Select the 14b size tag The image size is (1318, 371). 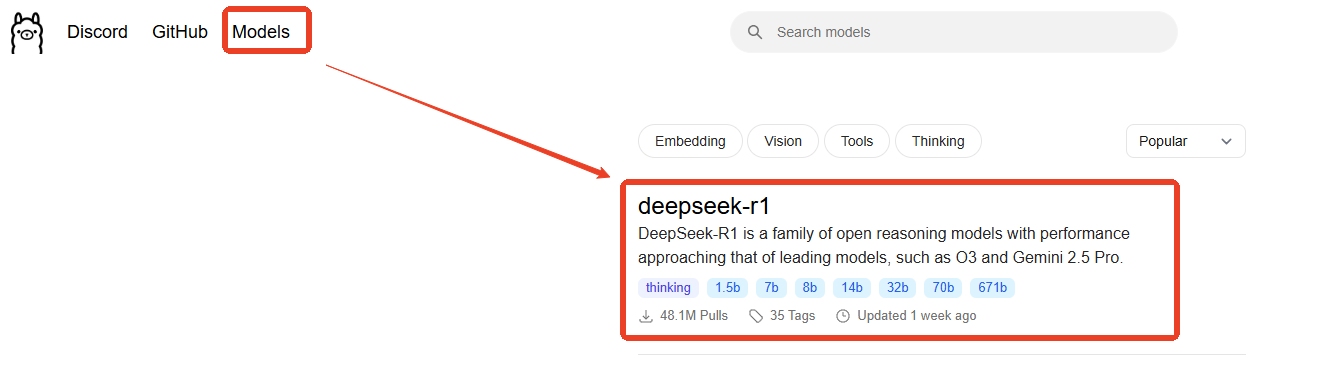click(x=851, y=288)
